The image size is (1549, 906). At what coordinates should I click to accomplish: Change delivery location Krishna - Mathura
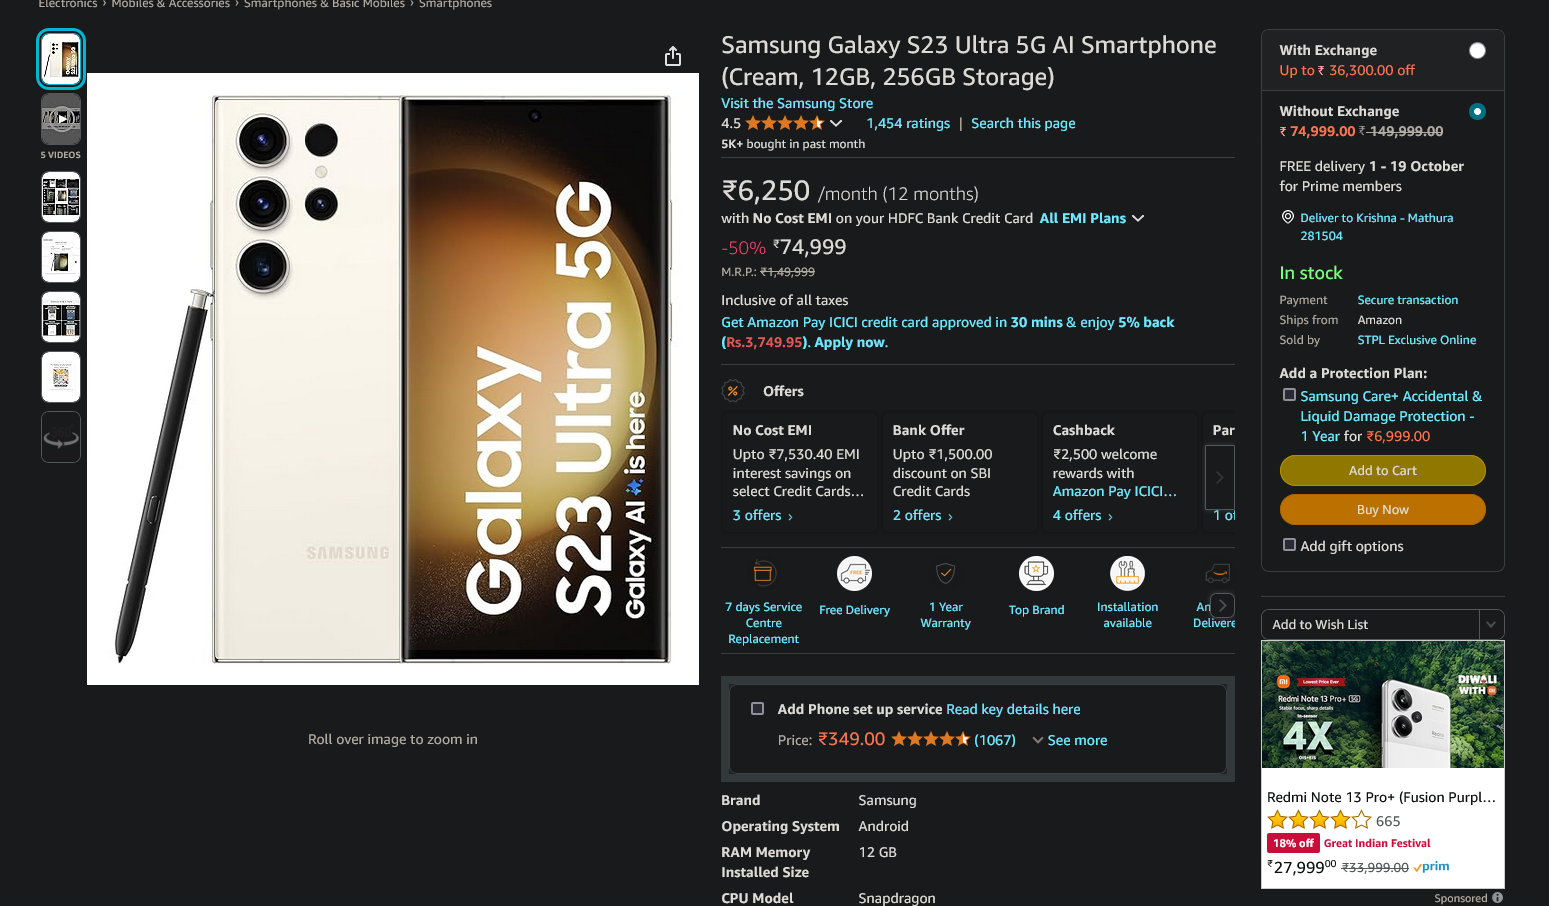tap(1376, 227)
